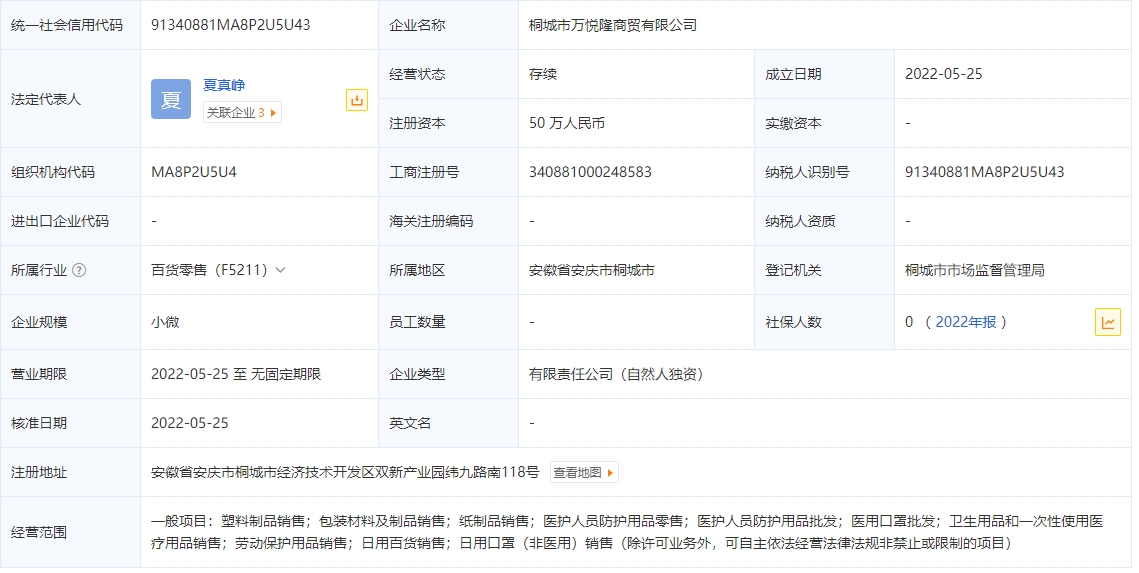This screenshot has height=573, width=1139.
Task: Click company type 有限责任公司（自然人独资）
Action: [616, 374]
